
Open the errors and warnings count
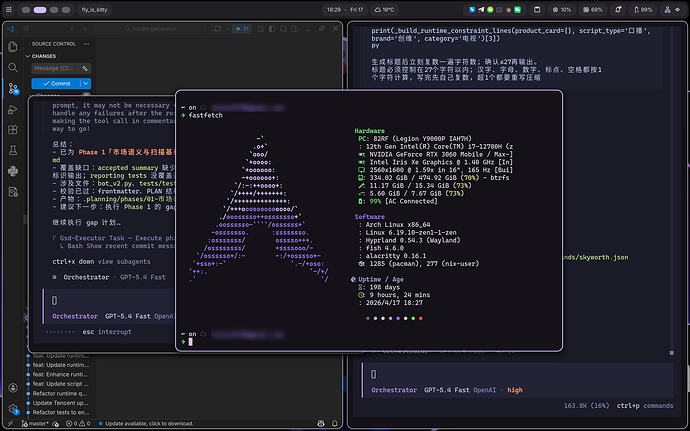(x=78, y=424)
